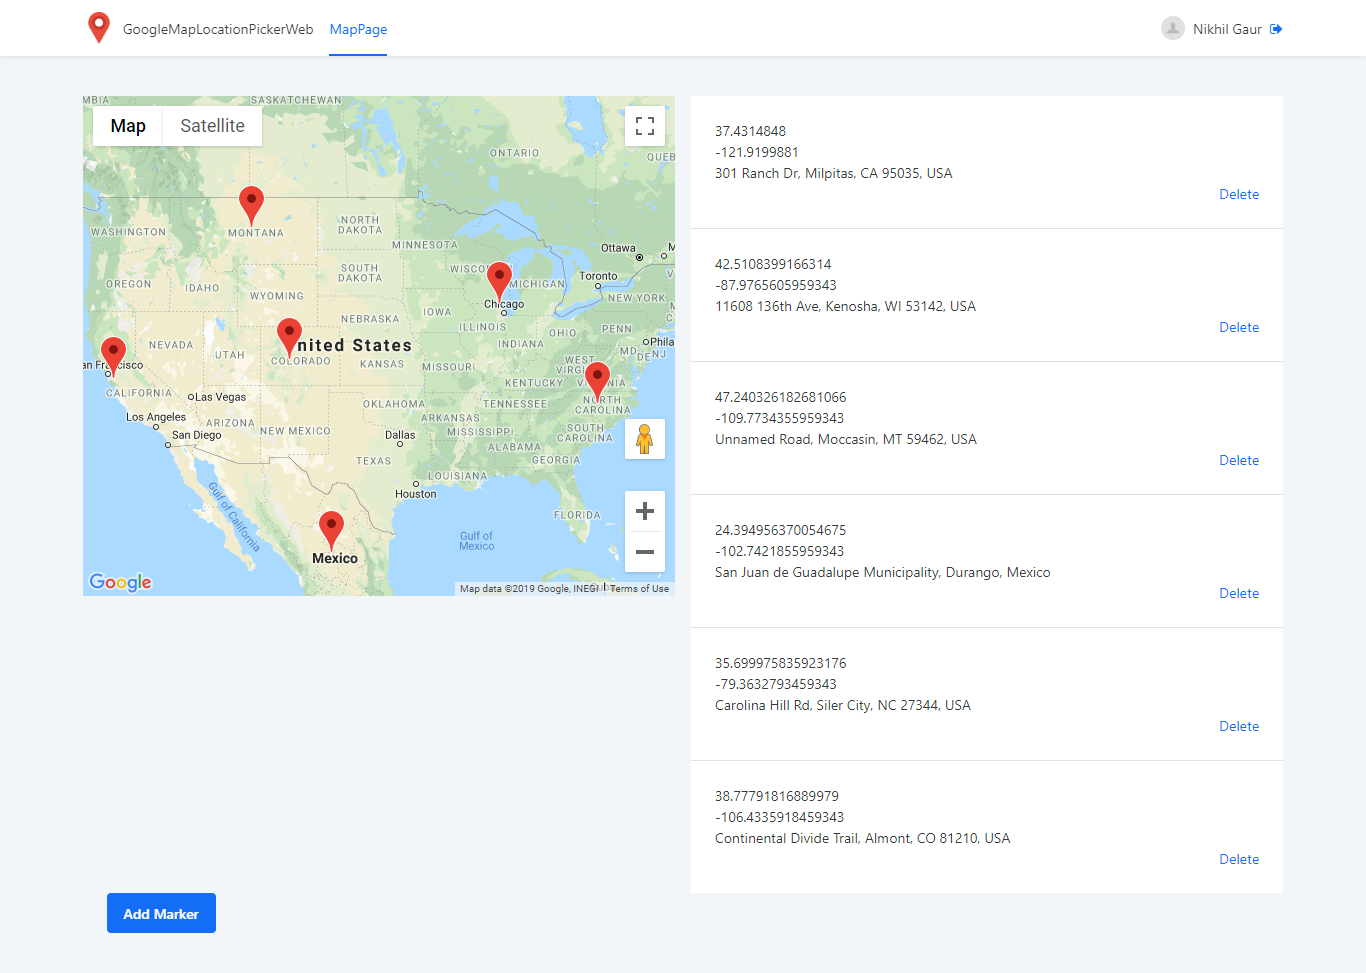Viewport: 1366px width, 973px height.
Task: Open the MapPage tab
Action: [x=358, y=29]
